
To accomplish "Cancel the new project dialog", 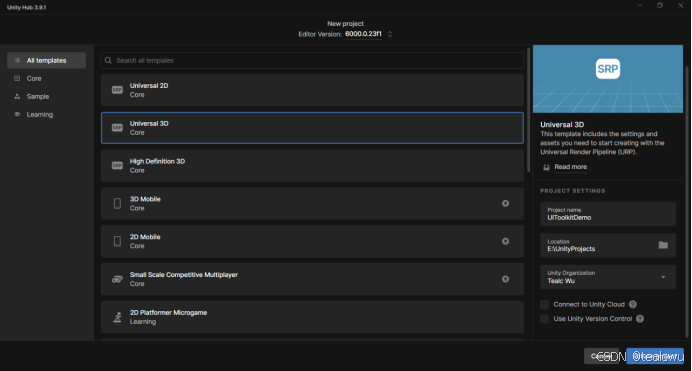I will point(602,356).
